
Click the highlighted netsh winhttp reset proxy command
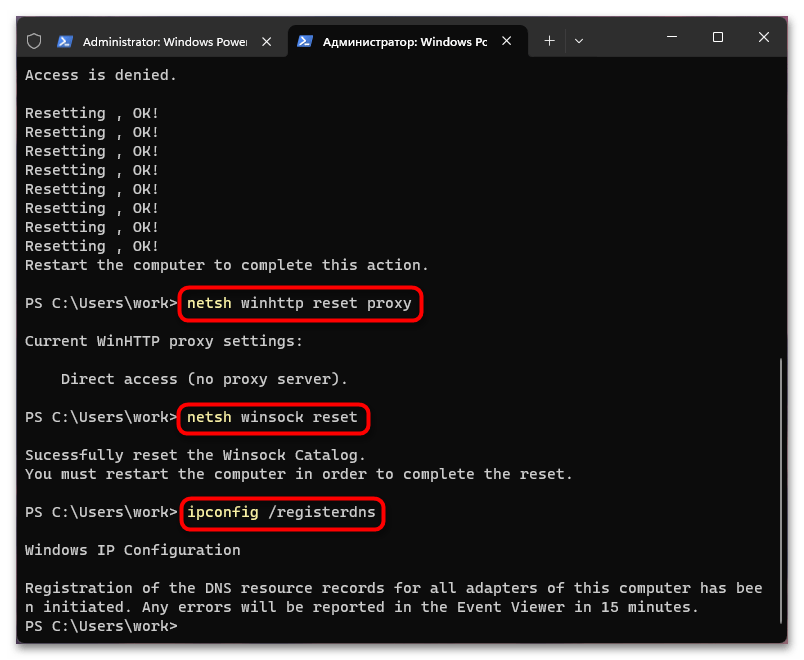pyautogui.click(x=300, y=303)
